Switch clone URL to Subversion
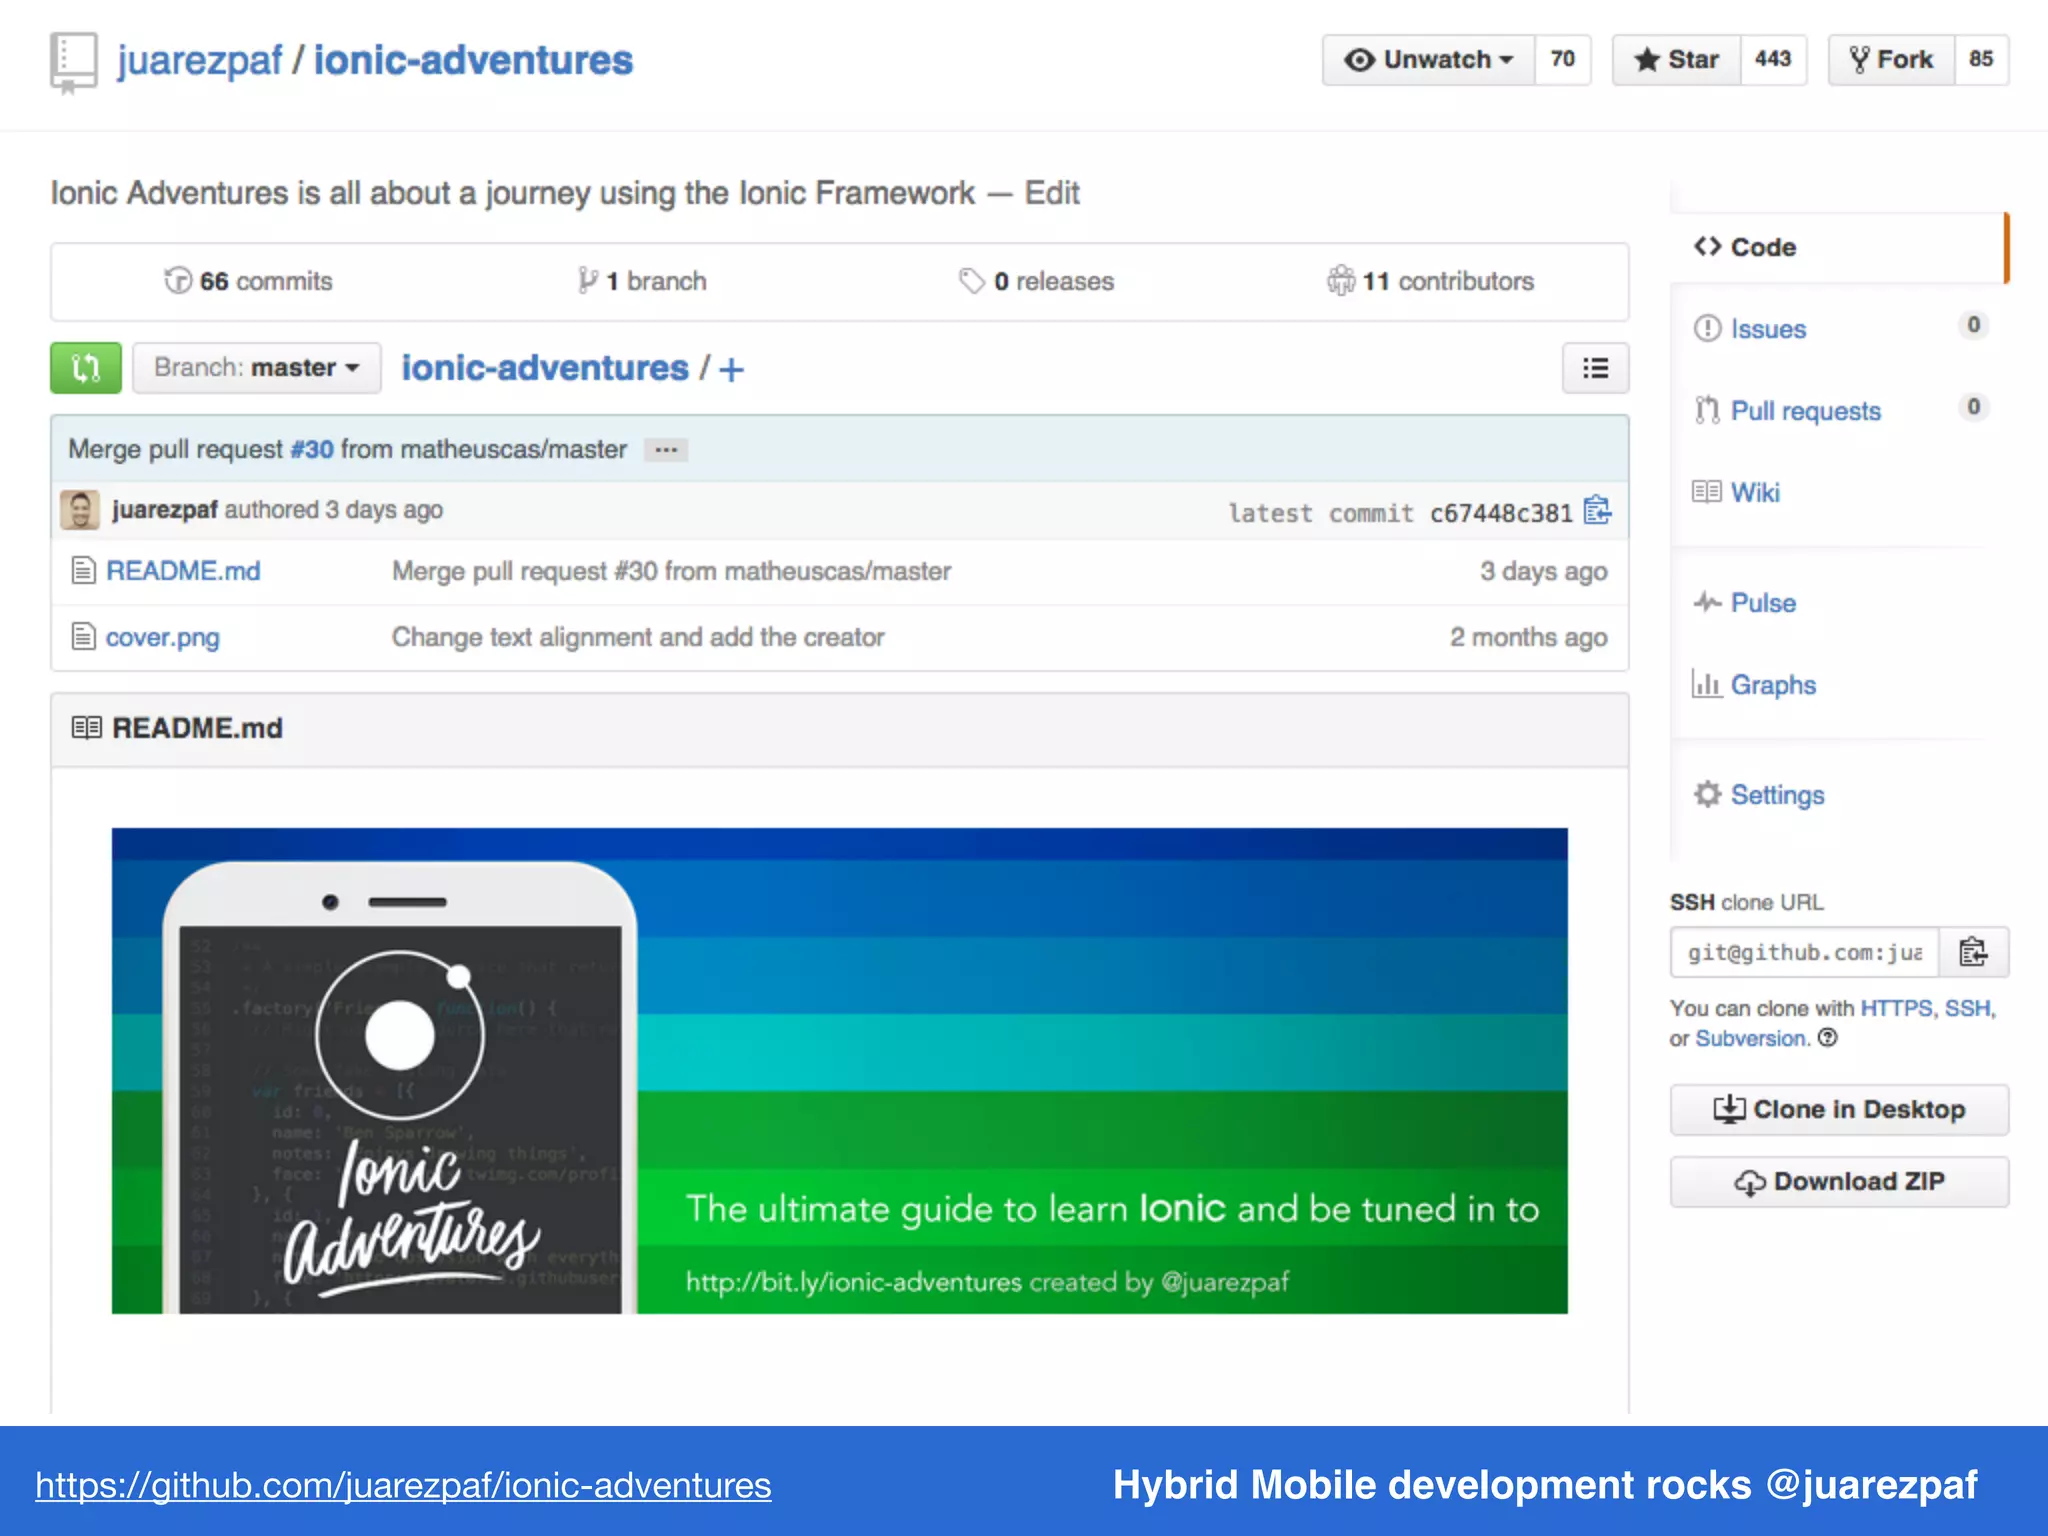 1751,1039
